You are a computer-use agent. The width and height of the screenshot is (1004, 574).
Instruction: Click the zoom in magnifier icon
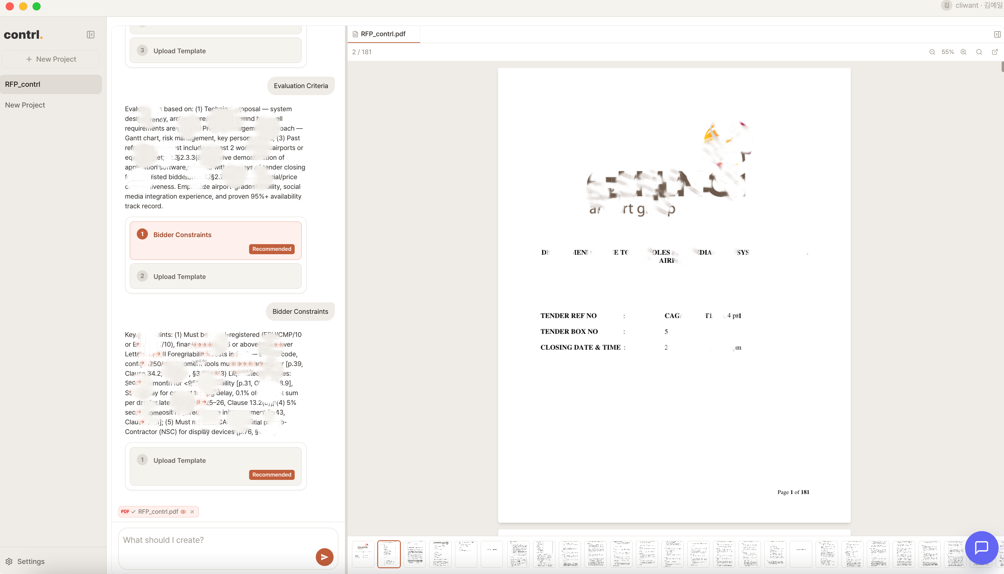point(964,52)
